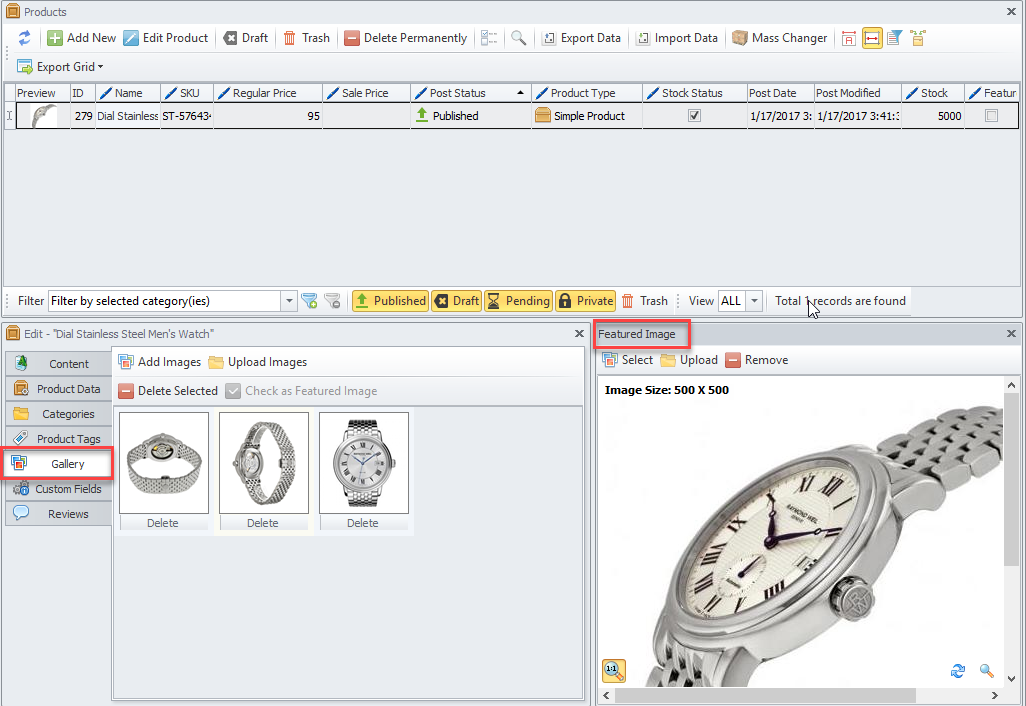Click the 1:1 actual size zoom icon
The width and height of the screenshot is (1026, 706).
pos(614,670)
